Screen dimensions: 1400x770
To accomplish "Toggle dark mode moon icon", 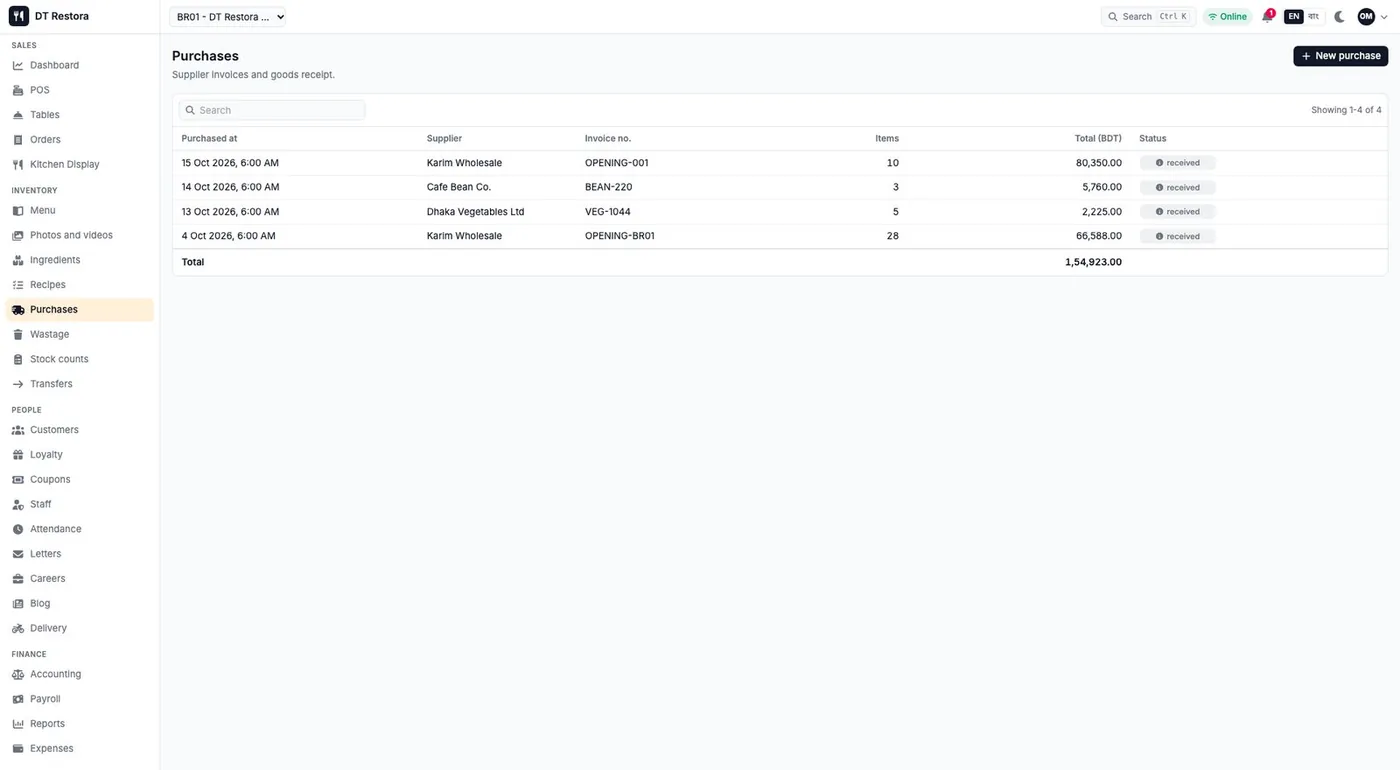I will click(1340, 16).
